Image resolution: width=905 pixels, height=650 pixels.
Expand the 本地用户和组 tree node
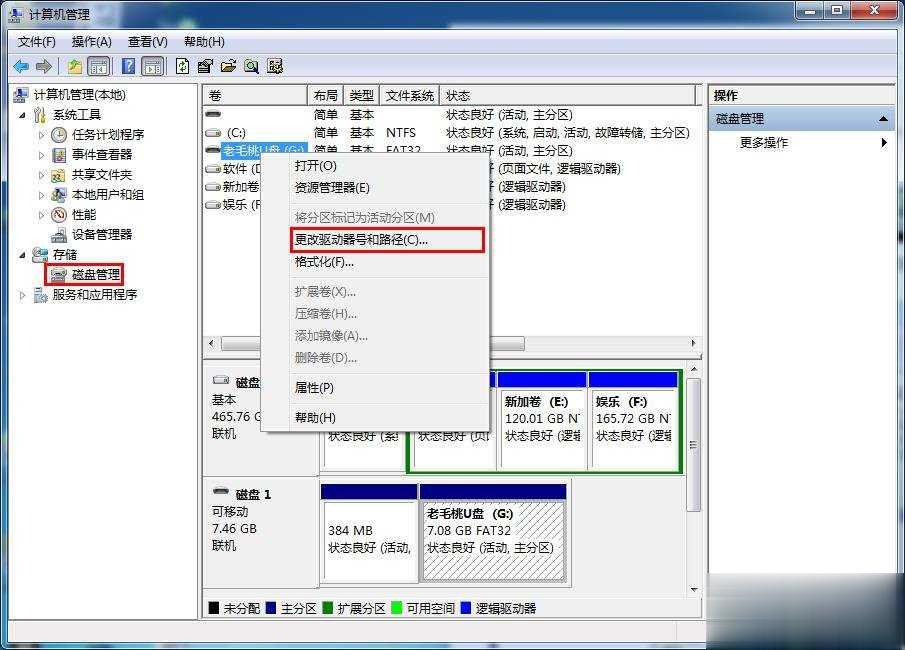coord(41,195)
